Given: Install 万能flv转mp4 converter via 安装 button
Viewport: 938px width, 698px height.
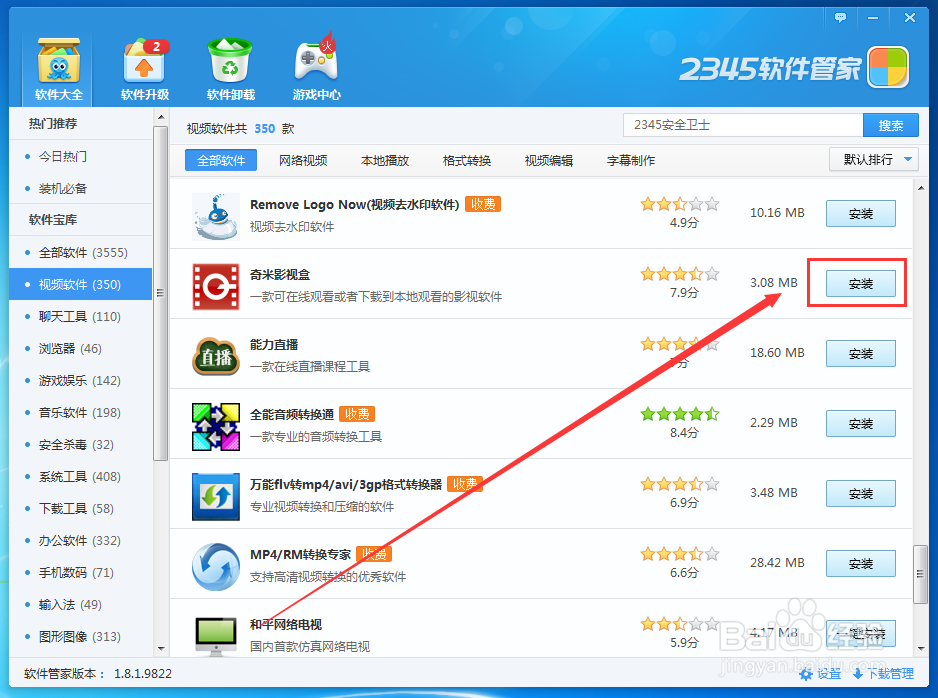Looking at the screenshot, I should (x=861, y=493).
